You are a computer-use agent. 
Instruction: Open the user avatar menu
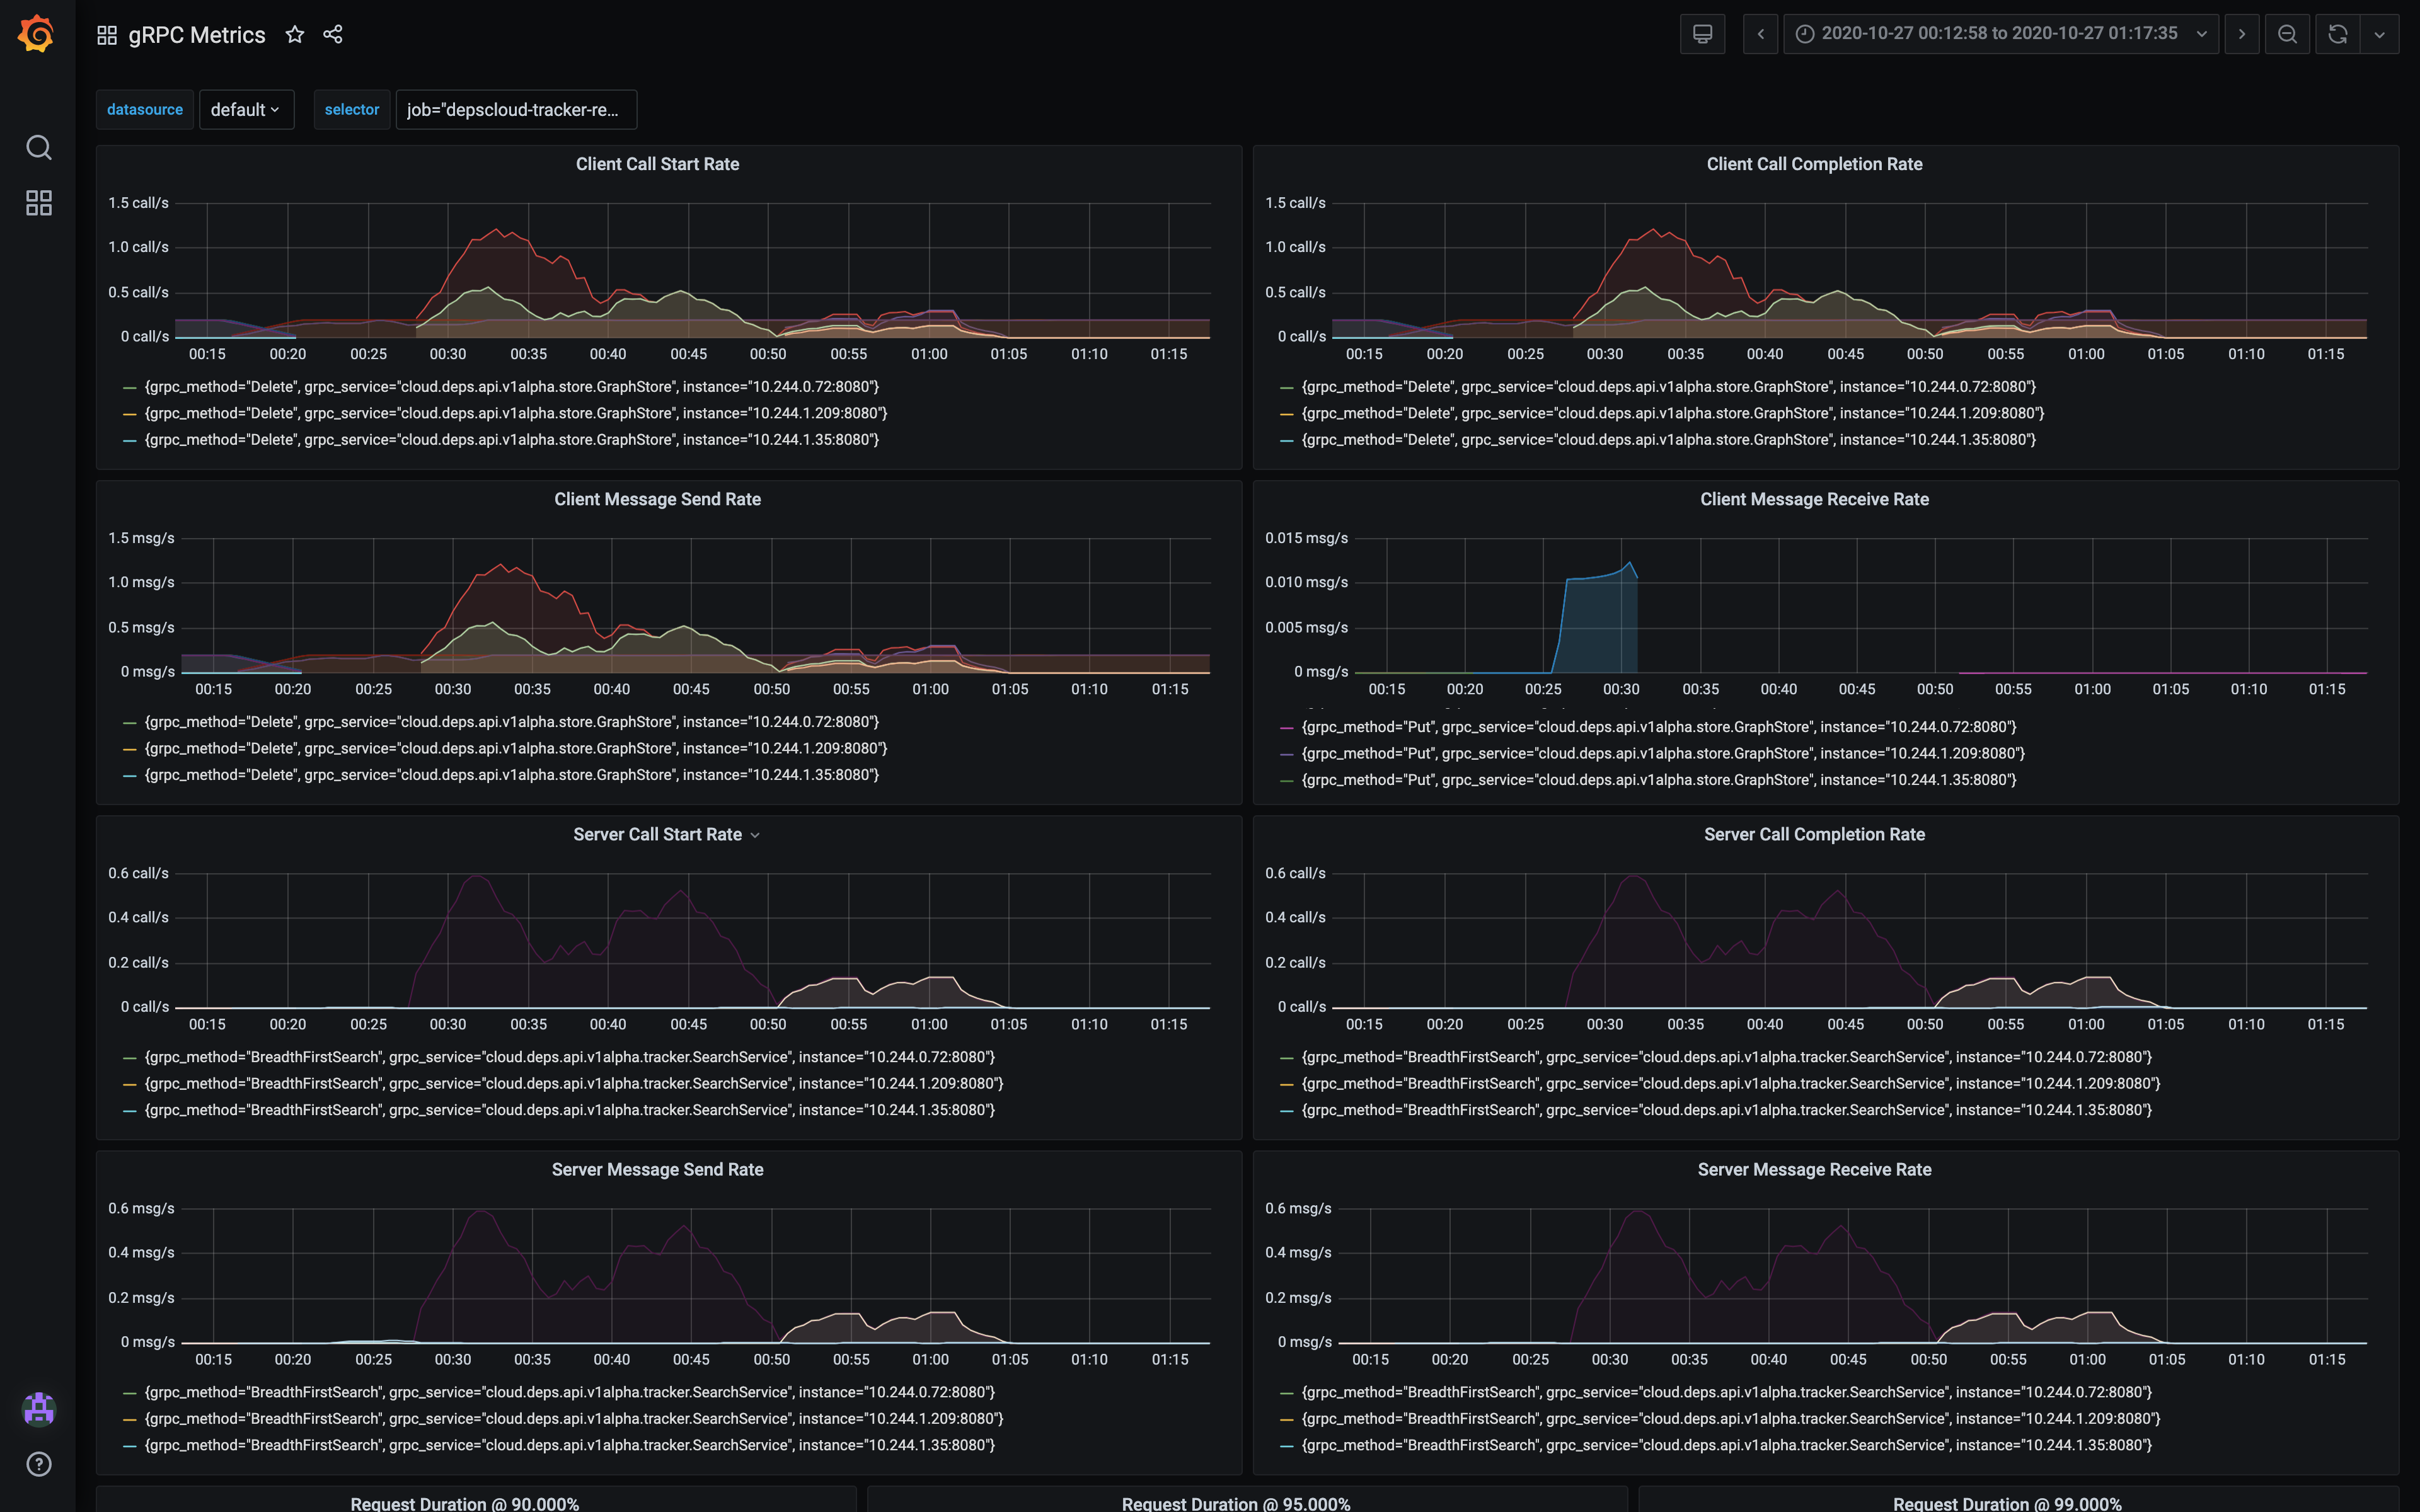38,1409
